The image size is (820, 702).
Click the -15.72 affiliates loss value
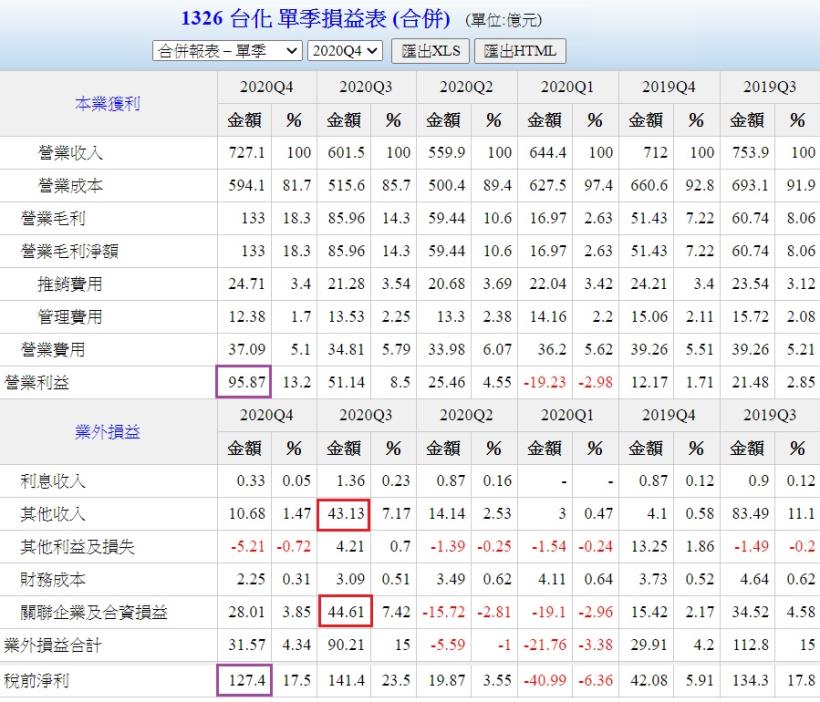(x=443, y=612)
